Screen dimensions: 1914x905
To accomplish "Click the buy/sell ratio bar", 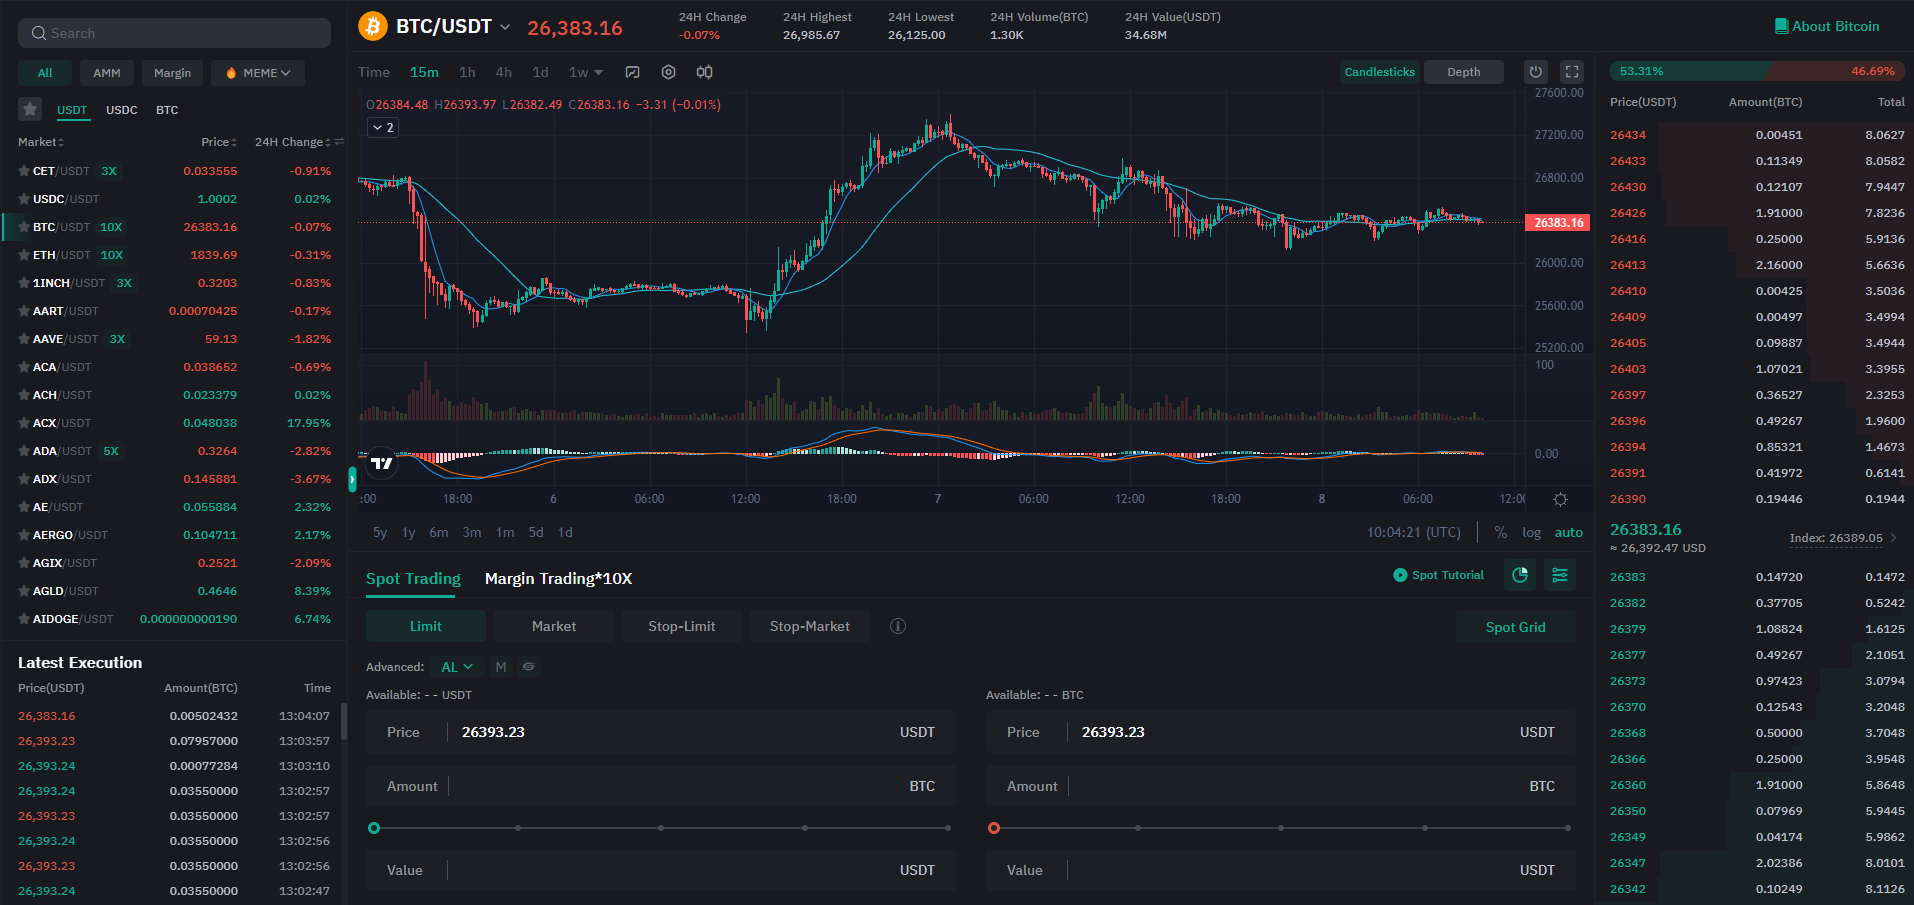I will point(1757,71).
